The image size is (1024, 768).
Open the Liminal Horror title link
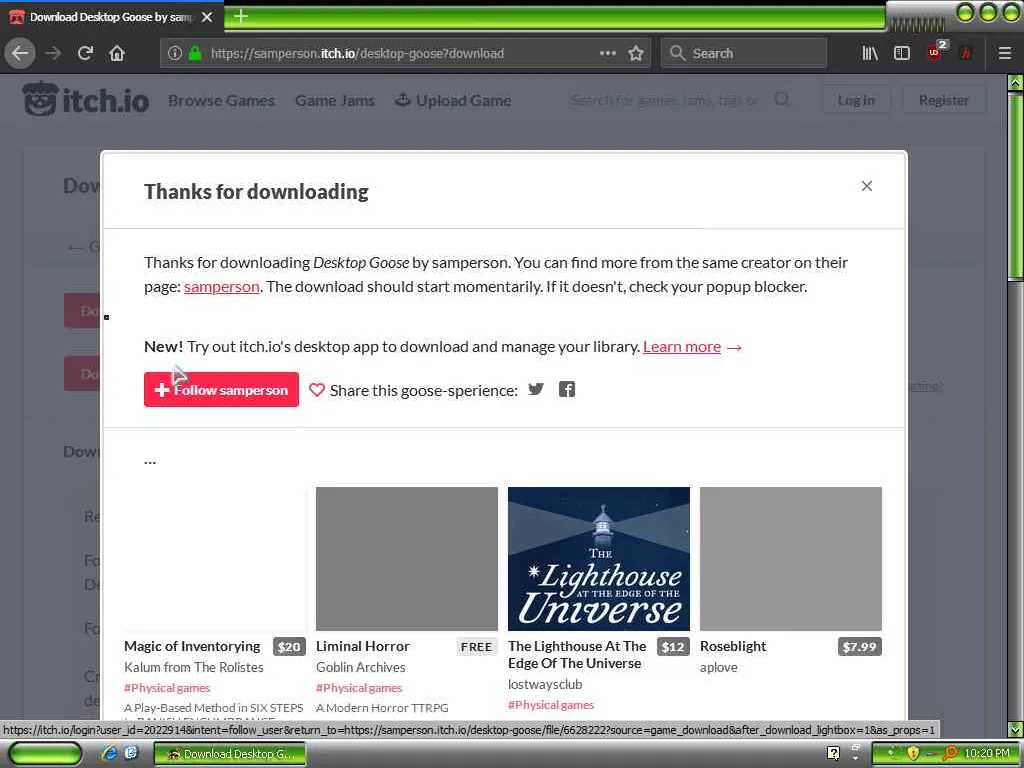point(362,646)
